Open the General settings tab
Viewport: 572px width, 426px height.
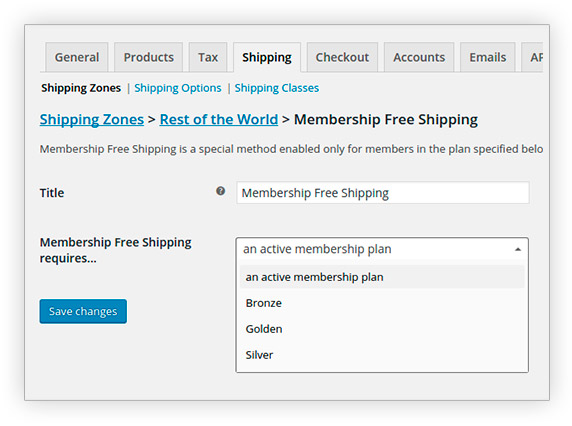pyautogui.click(x=77, y=57)
